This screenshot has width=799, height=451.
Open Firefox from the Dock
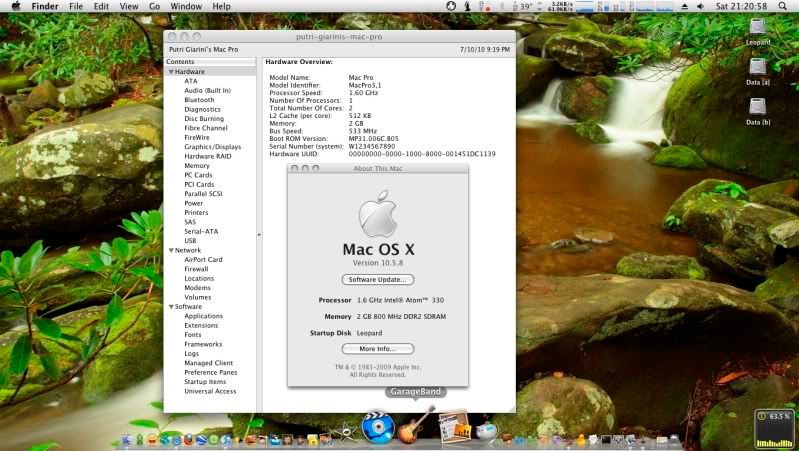[x=188, y=439]
